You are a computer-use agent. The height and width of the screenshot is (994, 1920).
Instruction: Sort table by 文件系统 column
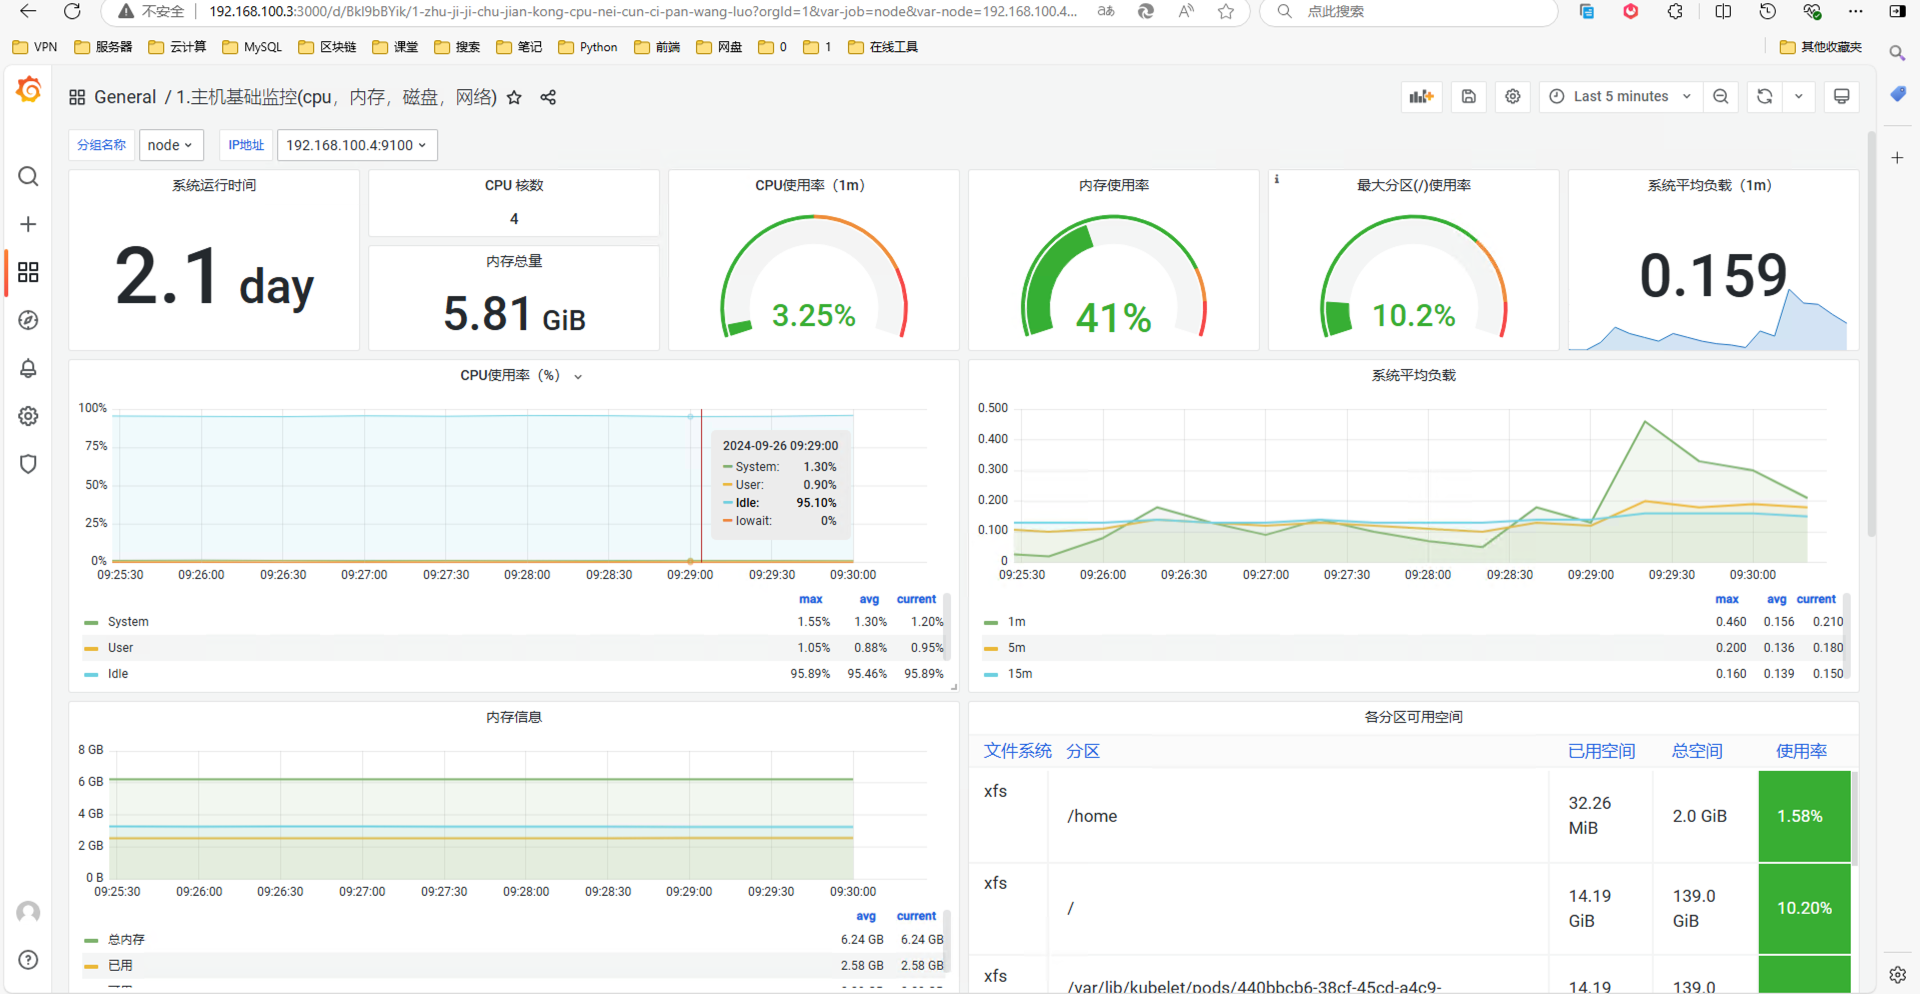point(1017,751)
